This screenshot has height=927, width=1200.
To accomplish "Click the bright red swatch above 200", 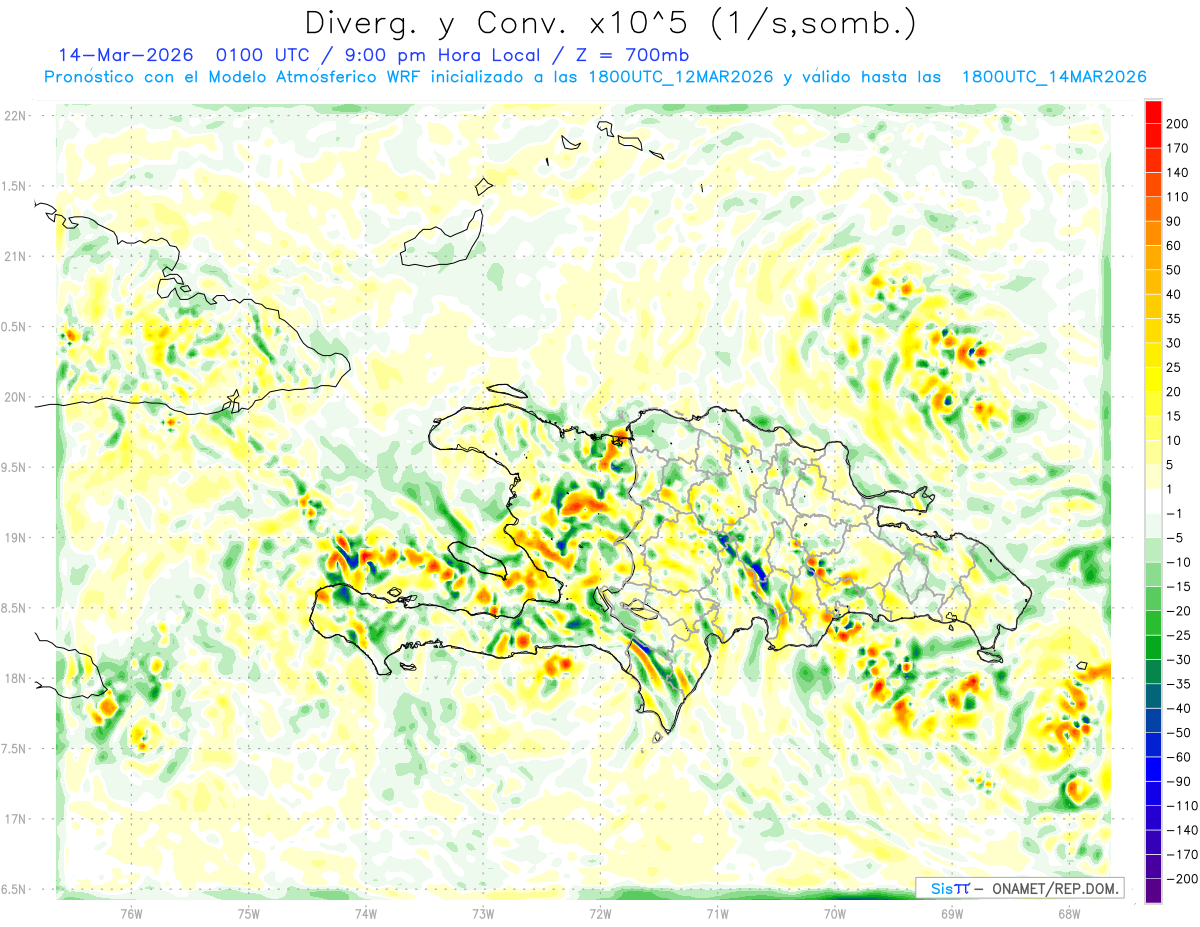I will (x=1154, y=111).
